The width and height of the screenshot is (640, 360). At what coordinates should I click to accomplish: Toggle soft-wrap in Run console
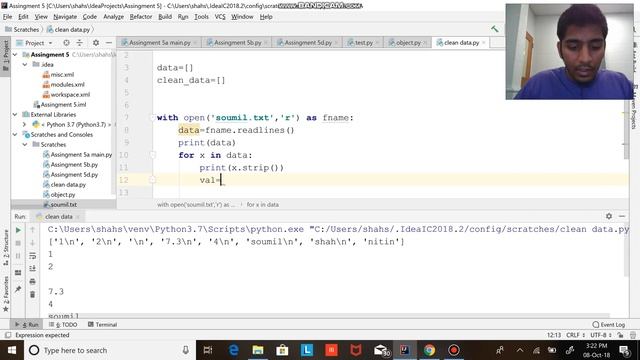click(33, 256)
